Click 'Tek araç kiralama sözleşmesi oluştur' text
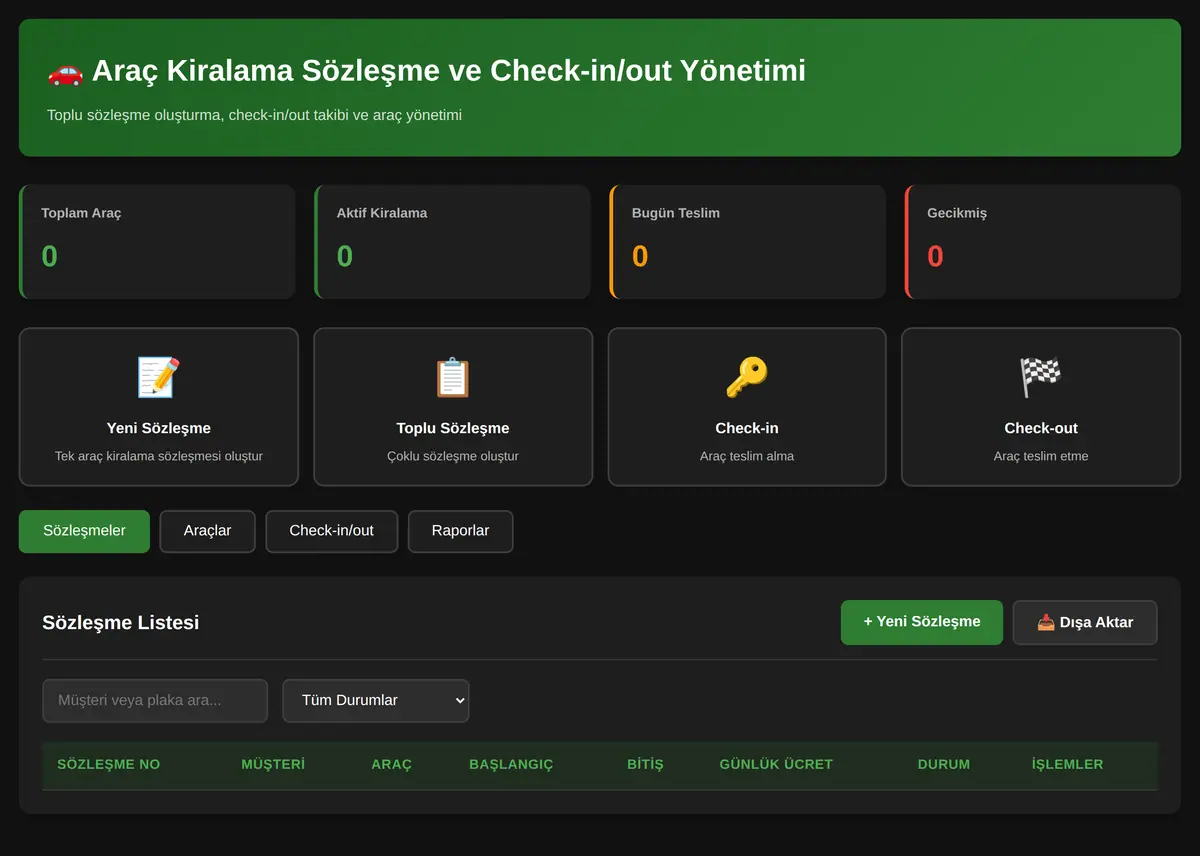The image size is (1200, 856). (158, 456)
